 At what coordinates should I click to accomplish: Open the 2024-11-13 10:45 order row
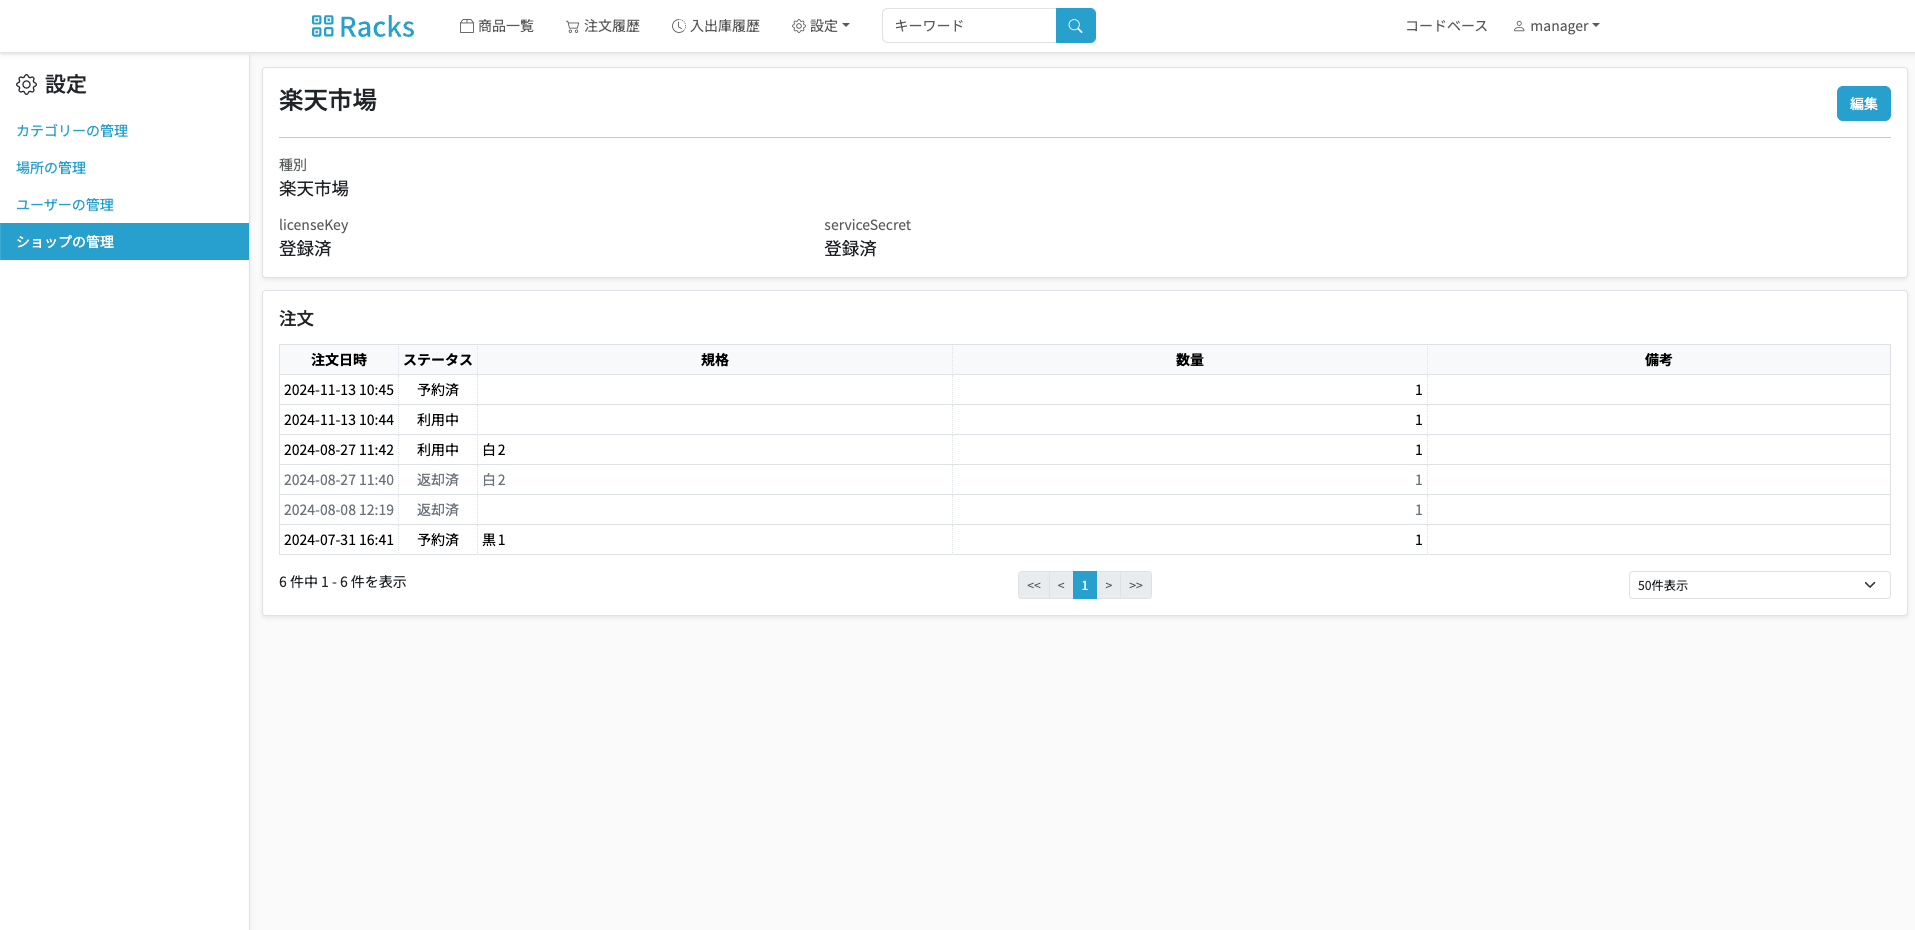339,390
